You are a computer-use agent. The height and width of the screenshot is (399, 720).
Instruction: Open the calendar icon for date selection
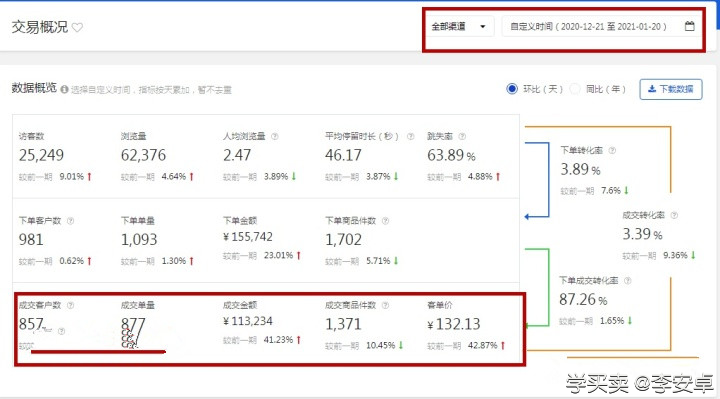689,26
